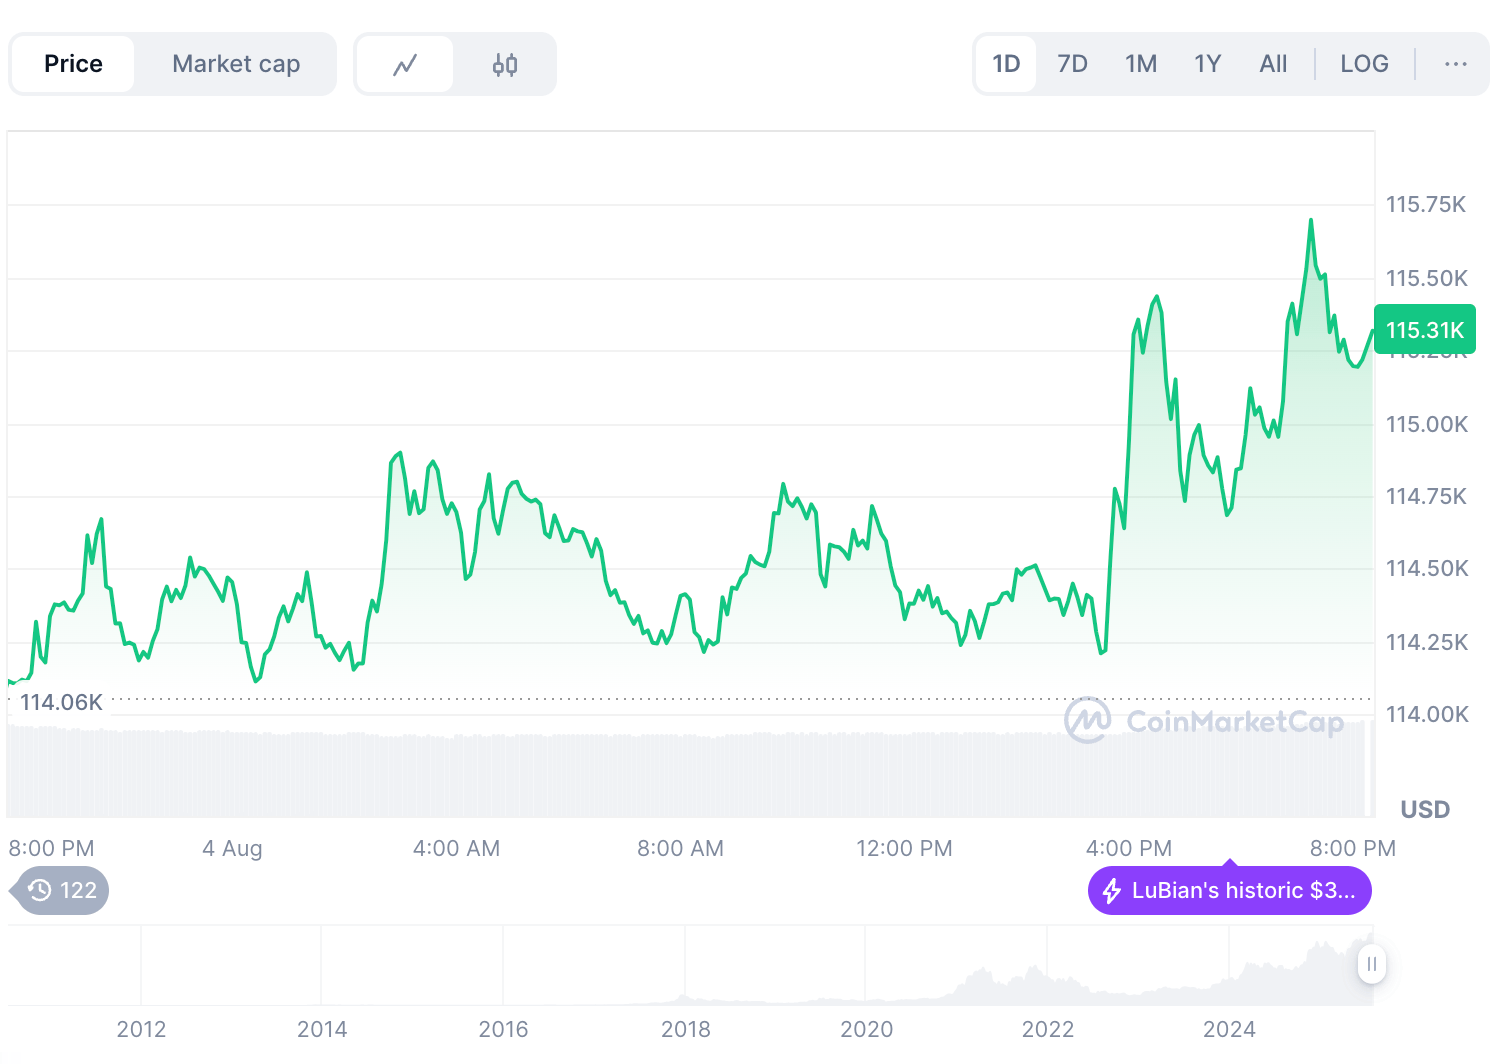This screenshot has height=1064, width=1510.
Task: Click the 2018 year on overview timeline
Action: [685, 1029]
